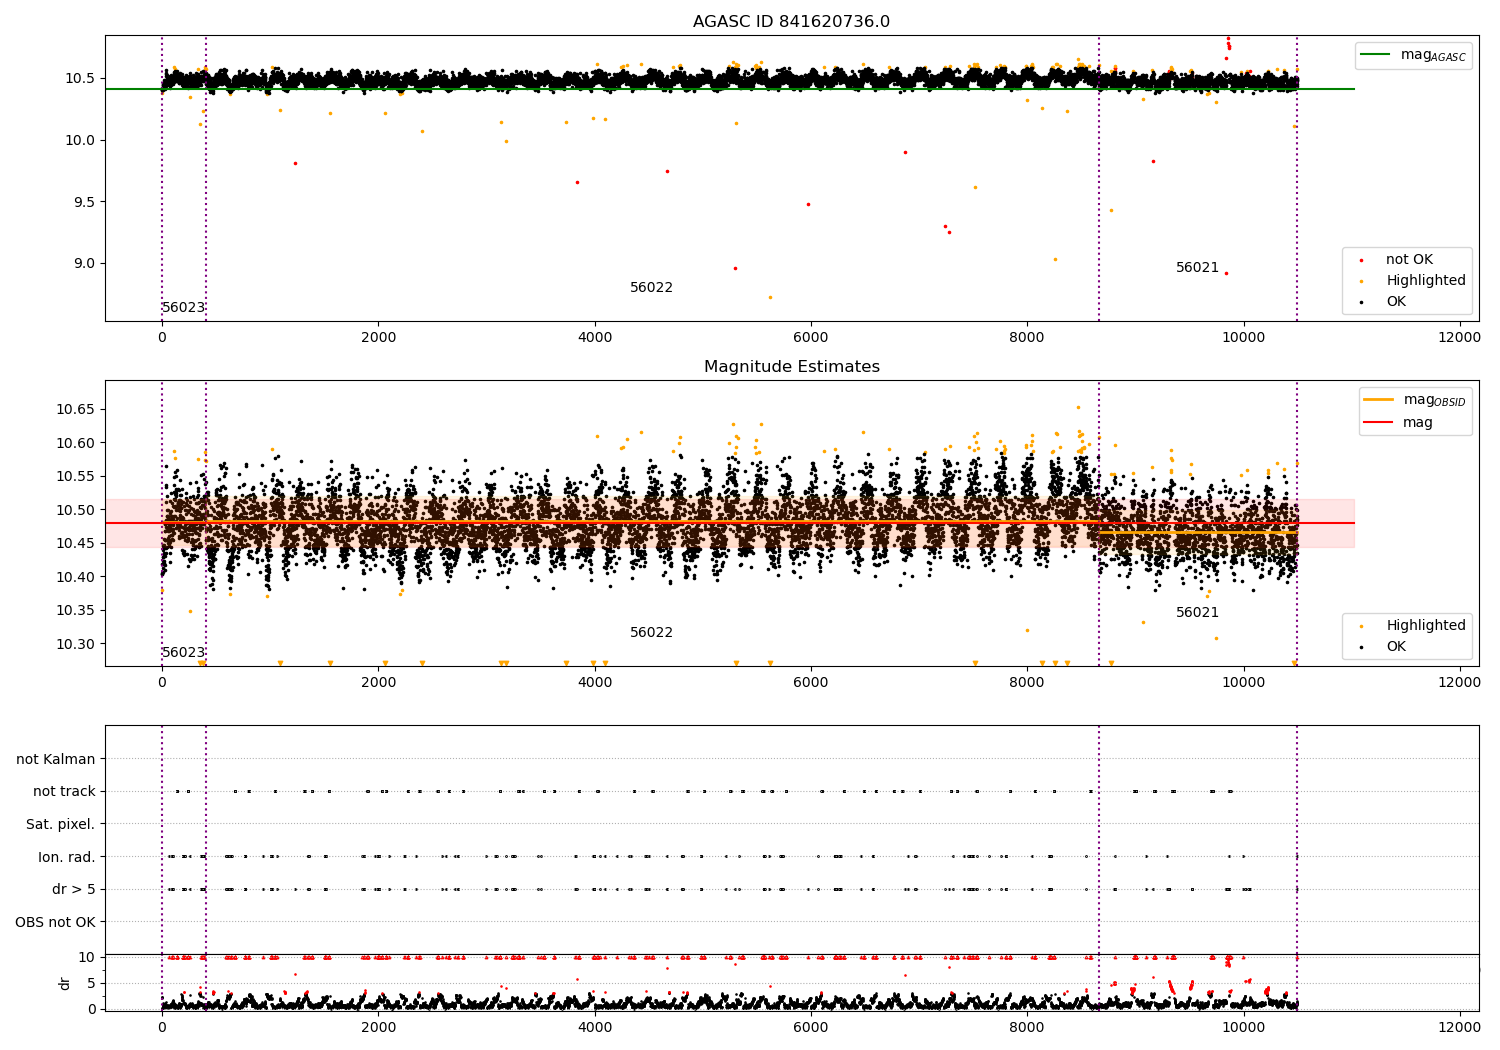Click the 56021 label in top plot

pos(1197,268)
